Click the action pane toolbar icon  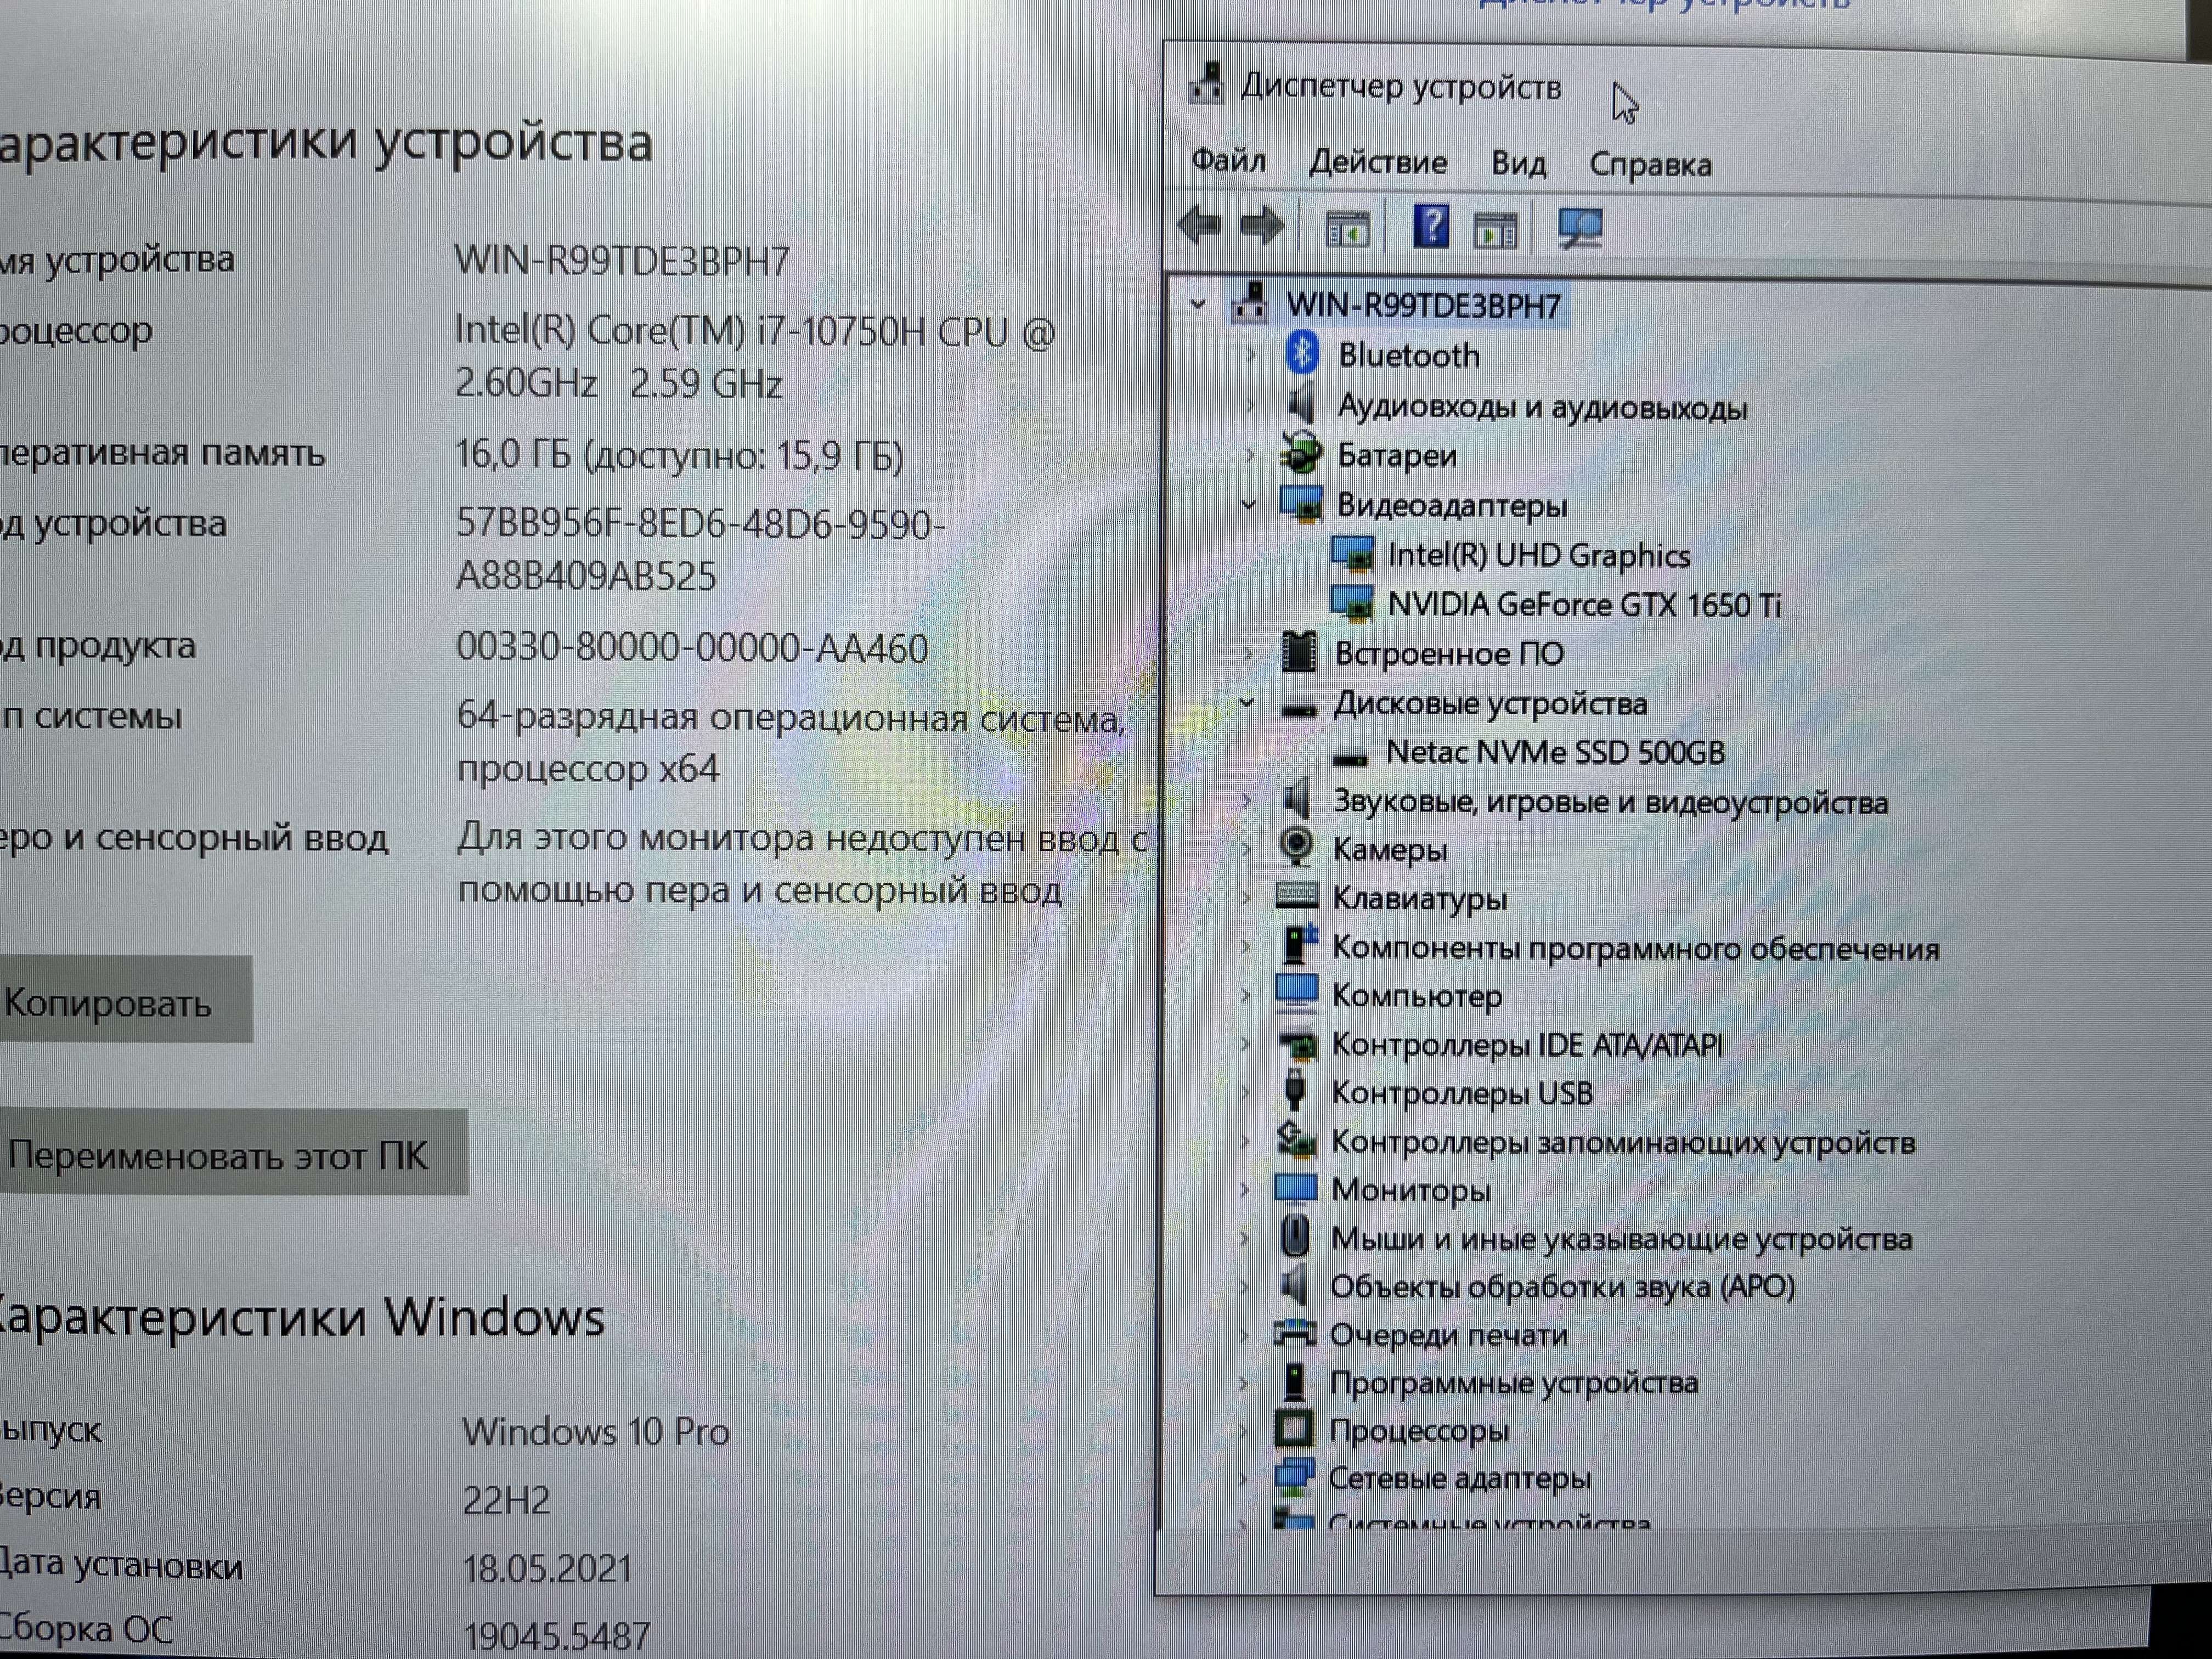(x=1496, y=230)
